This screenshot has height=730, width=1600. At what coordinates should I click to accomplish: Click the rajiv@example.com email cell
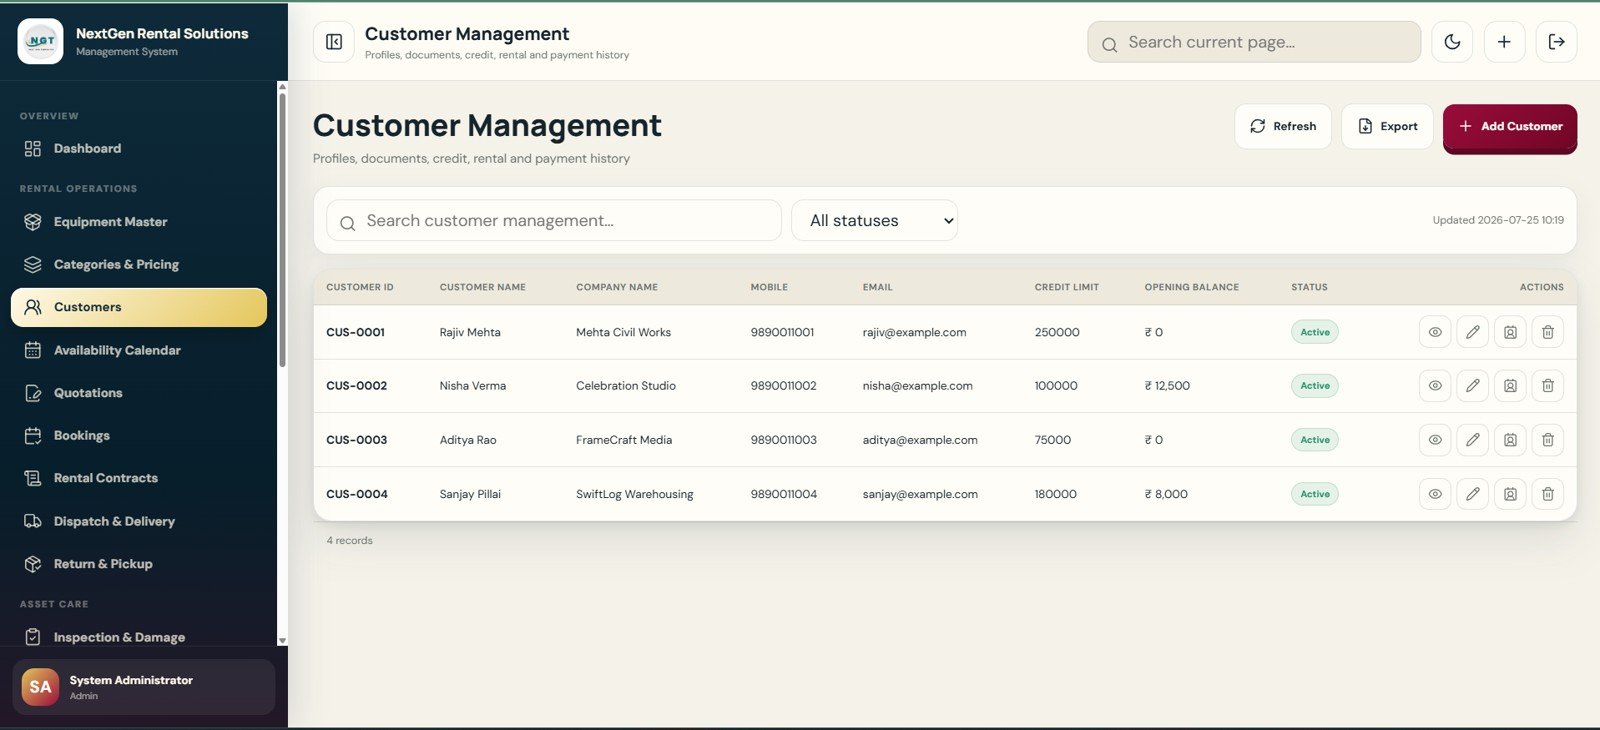(x=915, y=332)
